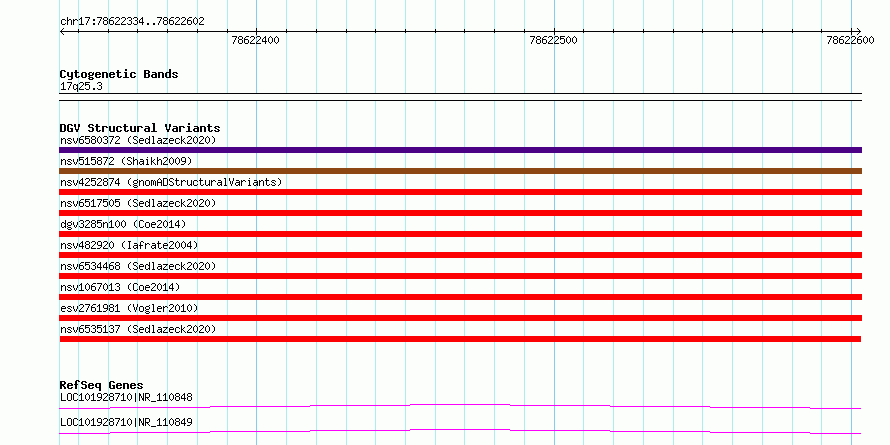Click the cytogenetic band 17q25.3 line
The width and height of the screenshot is (890, 445).
tap(460, 97)
